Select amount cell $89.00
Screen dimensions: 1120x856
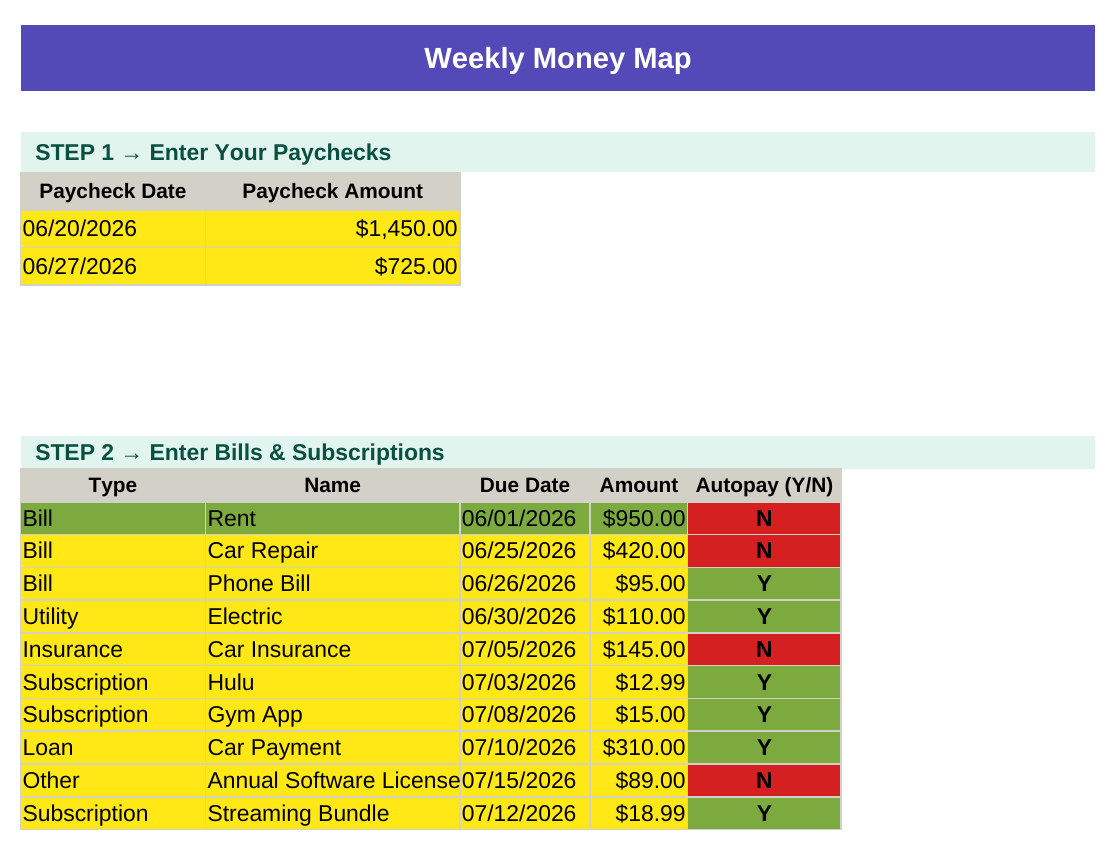pyautogui.click(x=639, y=780)
